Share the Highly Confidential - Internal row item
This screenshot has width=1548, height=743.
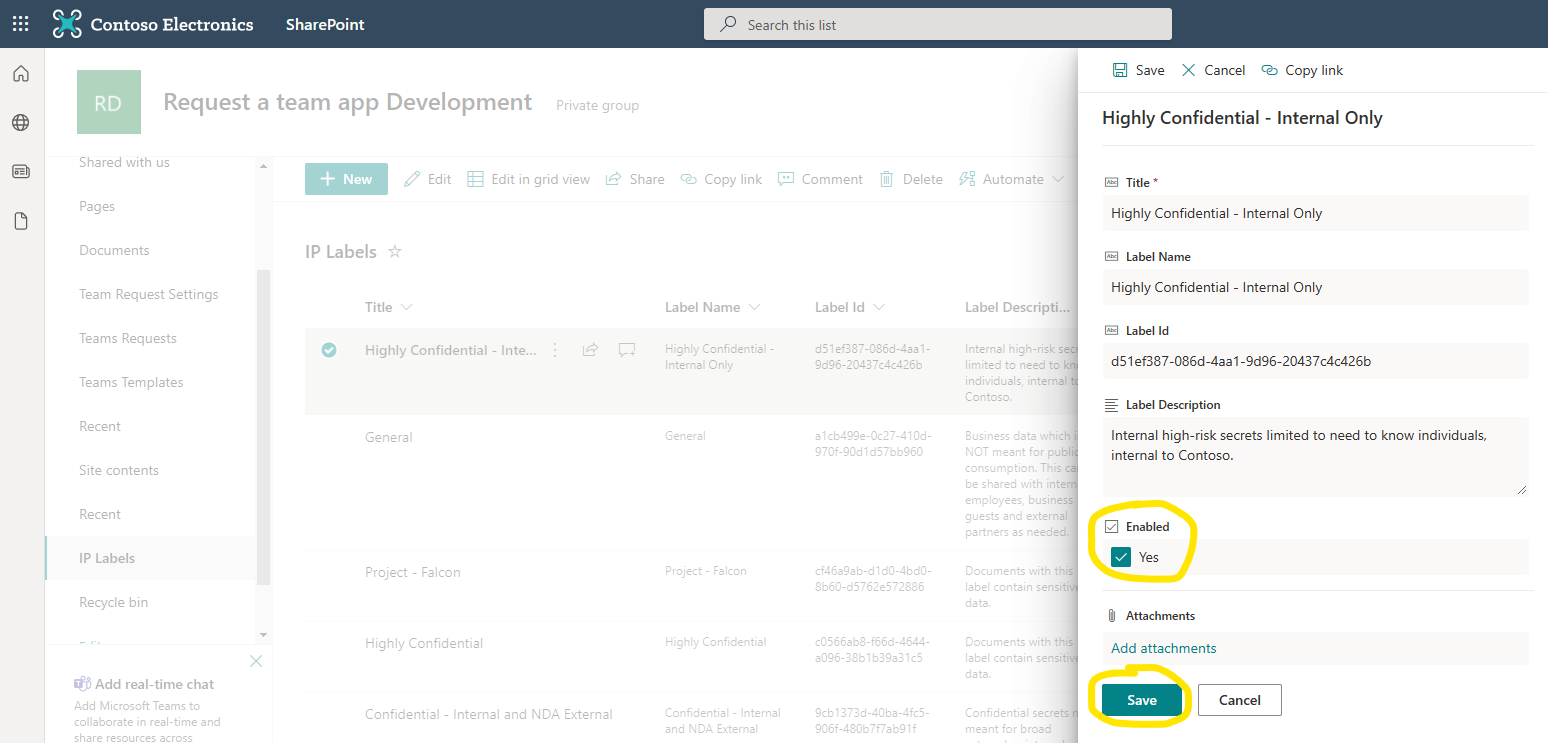pyautogui.click(x=590, y=350)
